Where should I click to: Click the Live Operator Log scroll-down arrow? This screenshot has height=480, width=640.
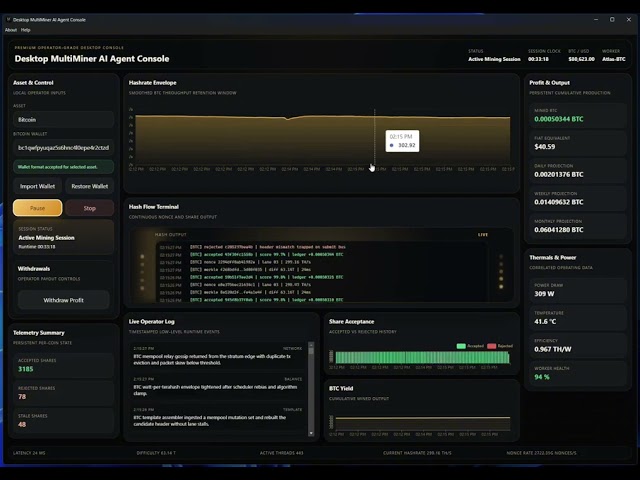[x=311, y=433]
